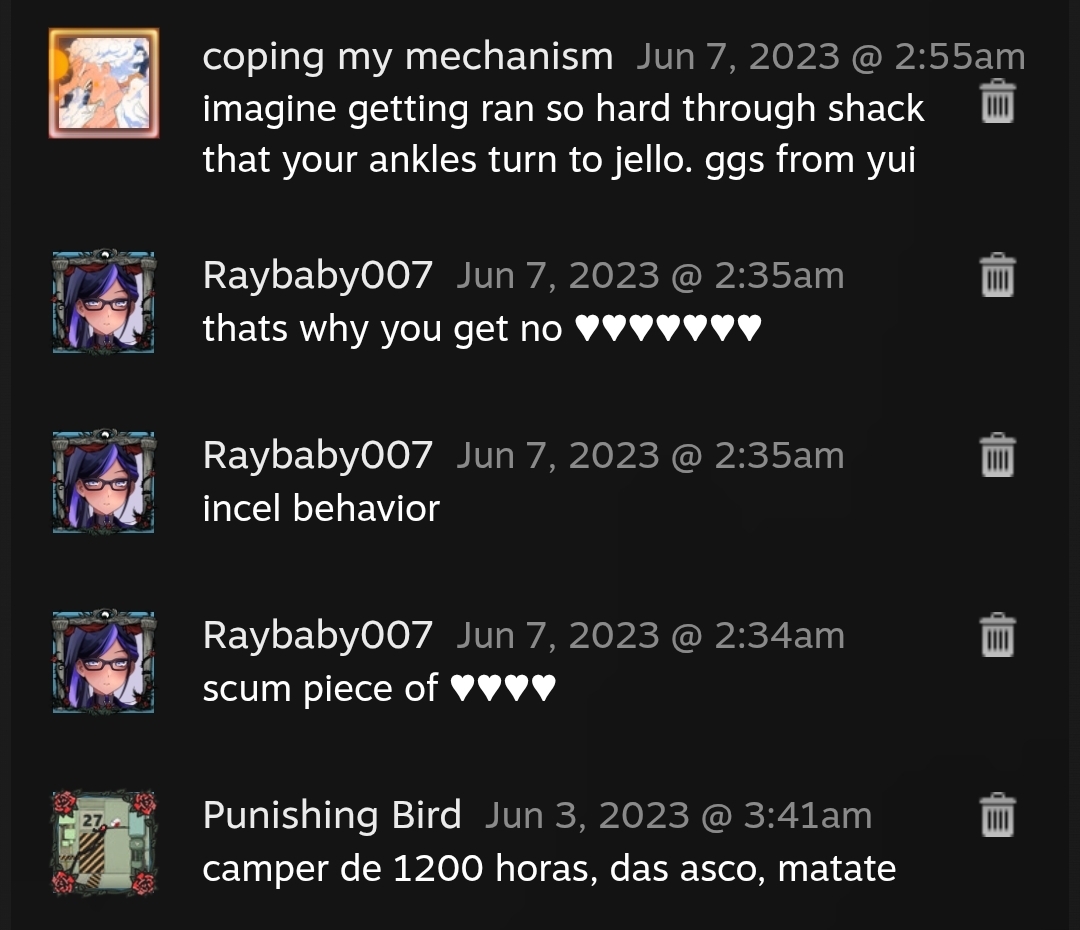This screenshot has height=930, width=1080.
Task: Delete the "incel behavior" comment
Action: (x=997, y=455)
